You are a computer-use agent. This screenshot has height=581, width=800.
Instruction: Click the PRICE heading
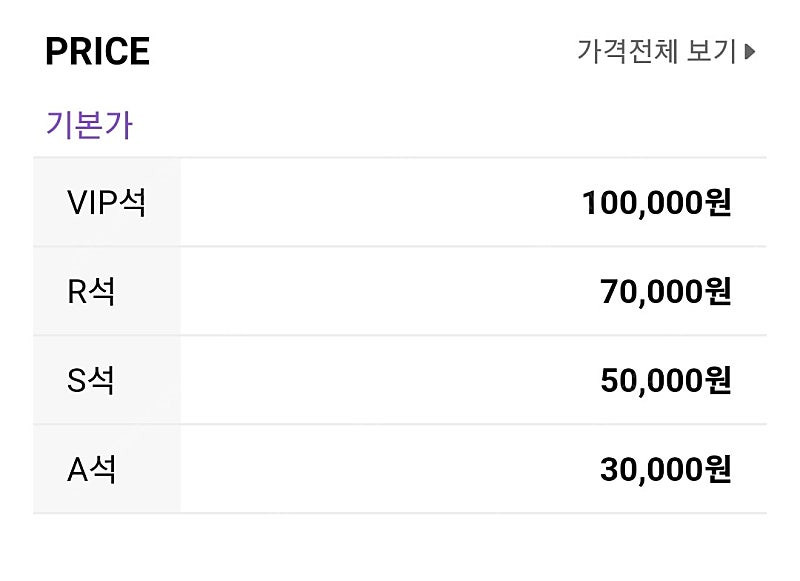[96, 49]
